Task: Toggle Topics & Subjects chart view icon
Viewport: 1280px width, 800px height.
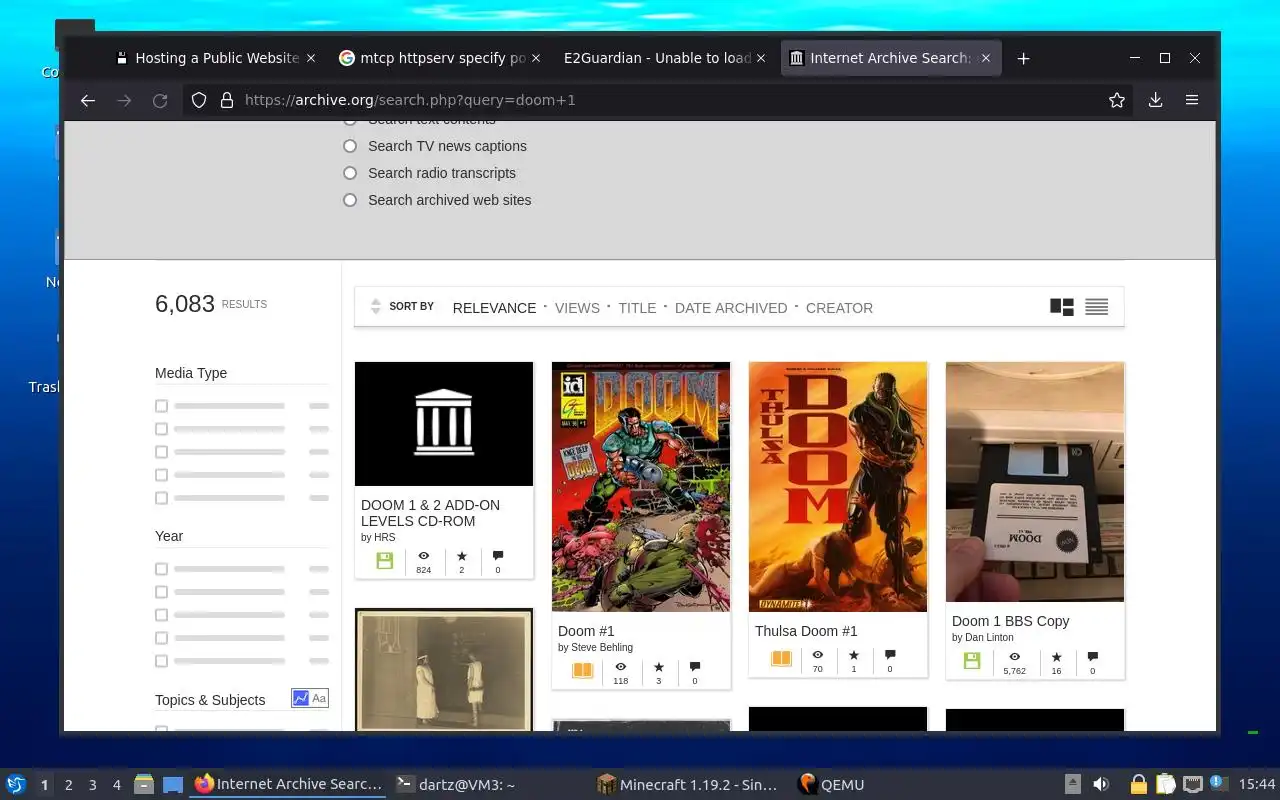Action: [x=301, y=698]
